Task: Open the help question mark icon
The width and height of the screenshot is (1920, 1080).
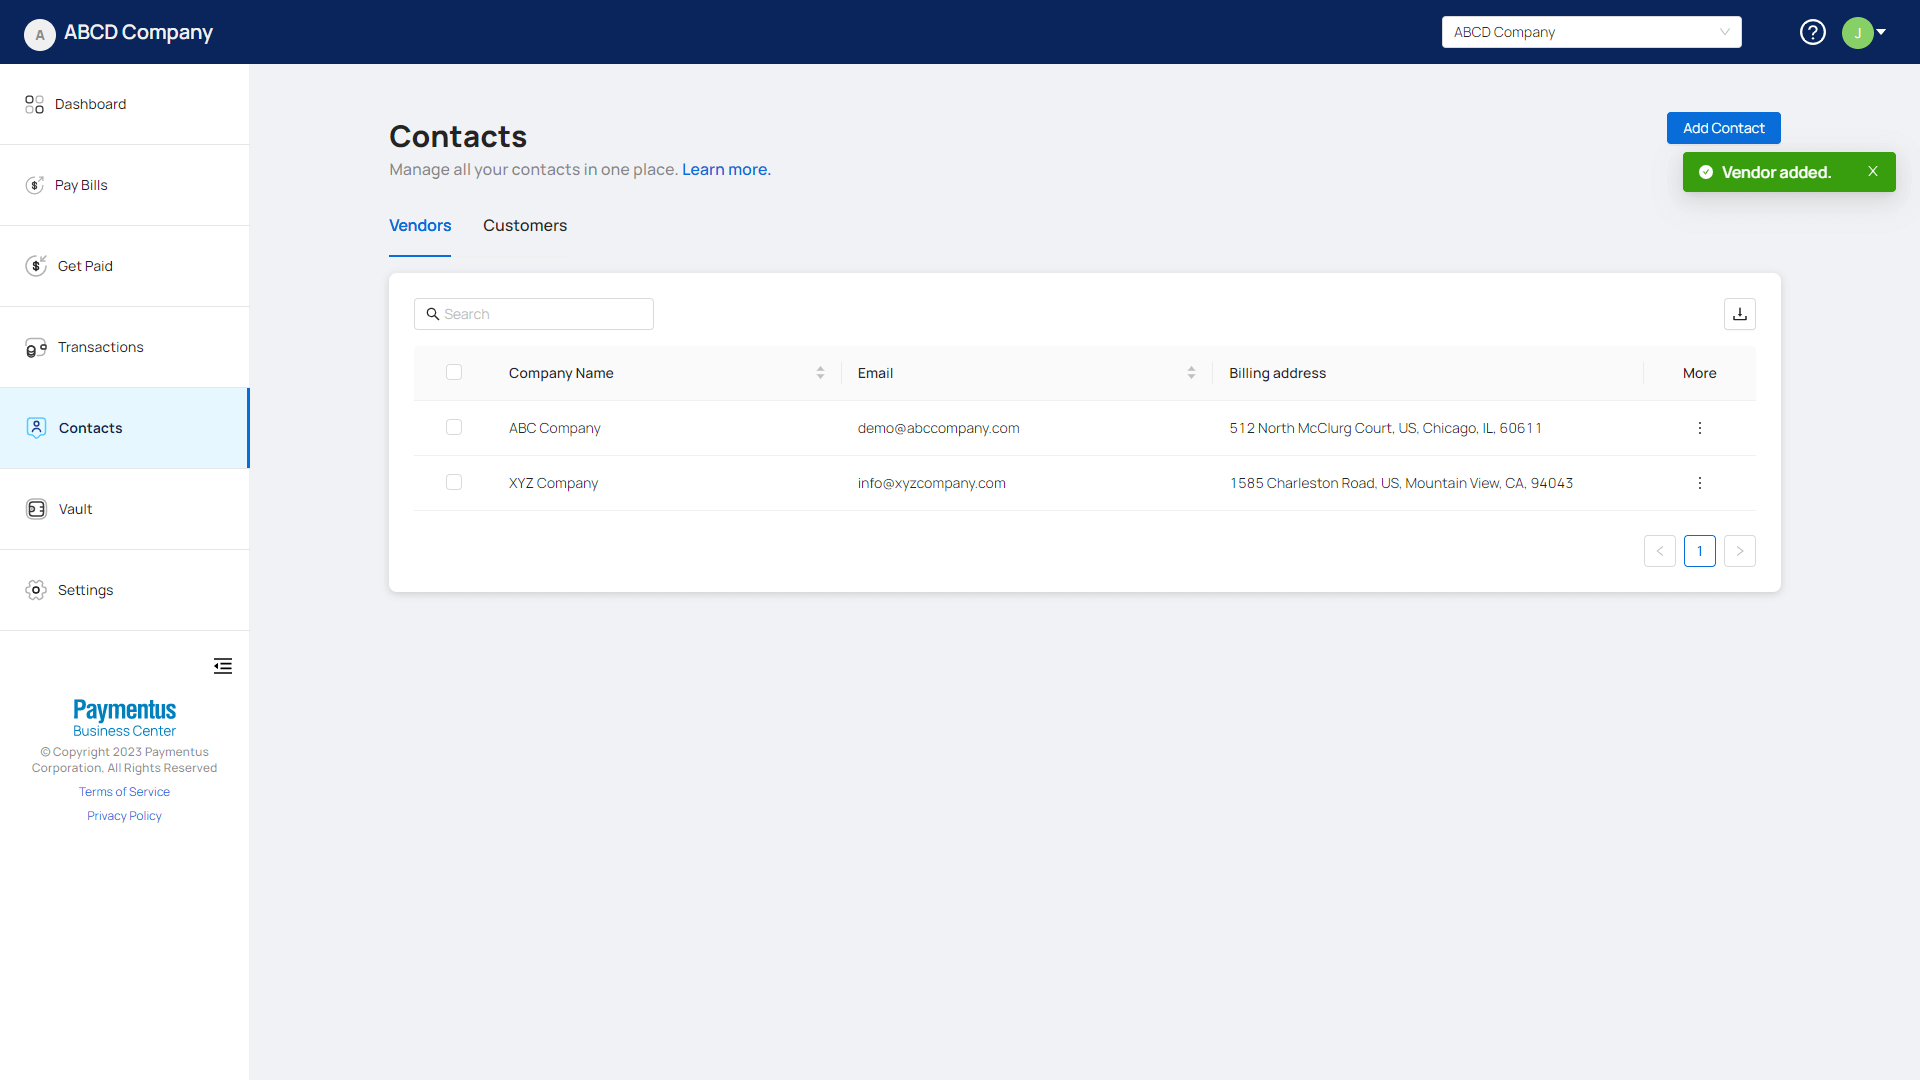Action: (1812, 32)
